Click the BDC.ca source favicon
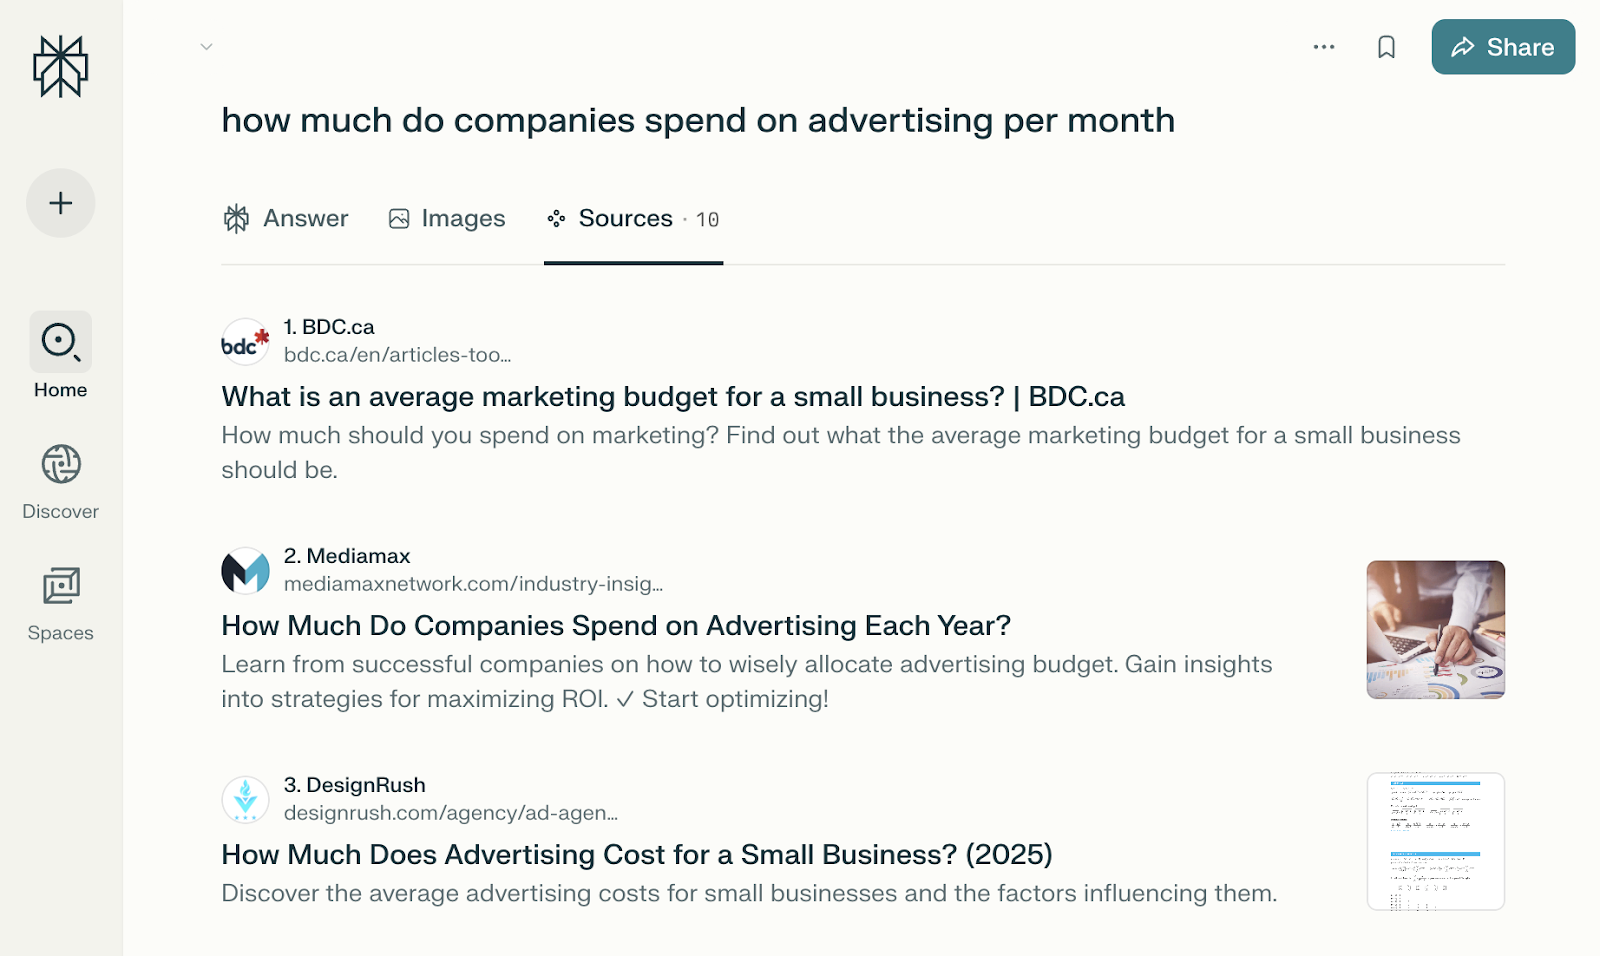Viewport: 1600px width, 956px height. [x=245, y=342]
